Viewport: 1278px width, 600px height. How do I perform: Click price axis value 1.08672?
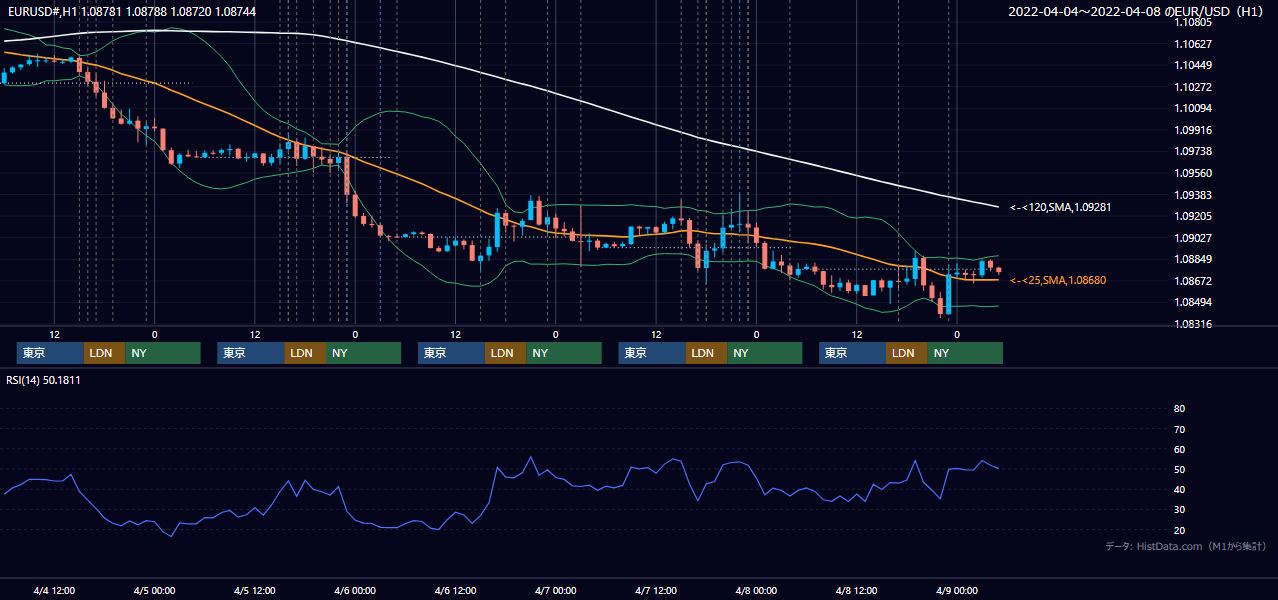[x=1193, y=281]
